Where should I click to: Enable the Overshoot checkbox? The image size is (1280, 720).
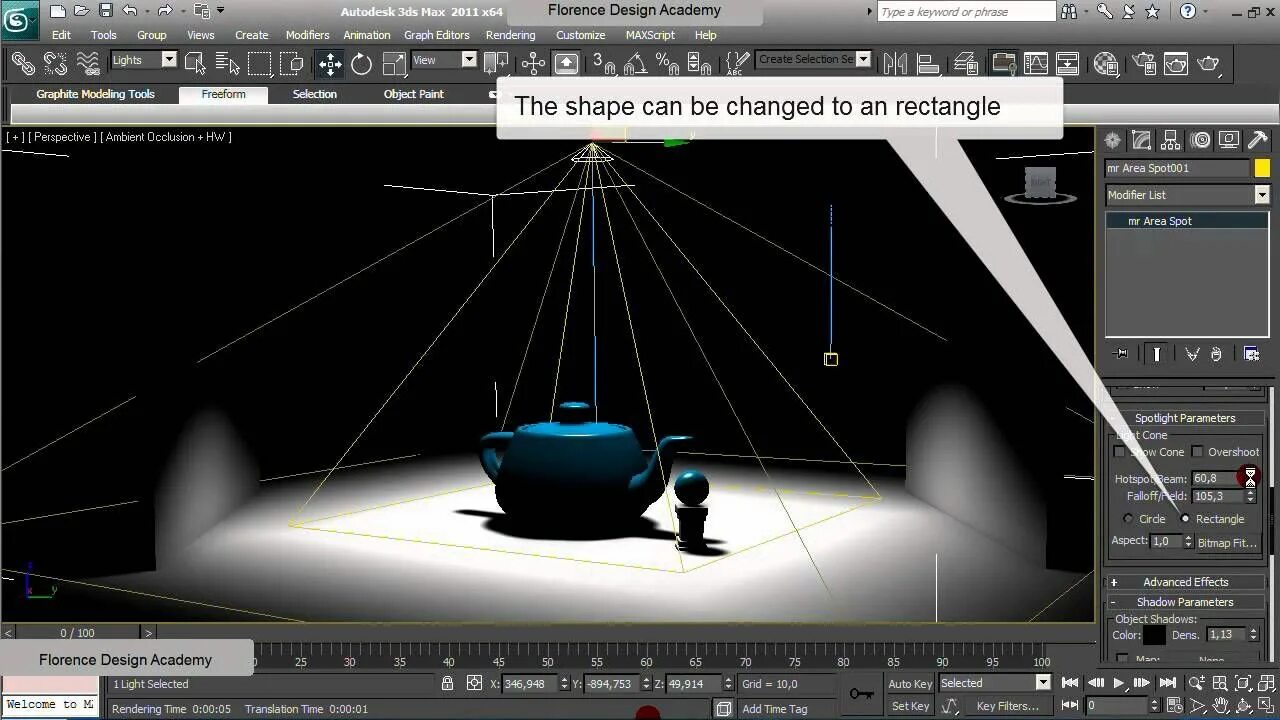coord(1197,452)
